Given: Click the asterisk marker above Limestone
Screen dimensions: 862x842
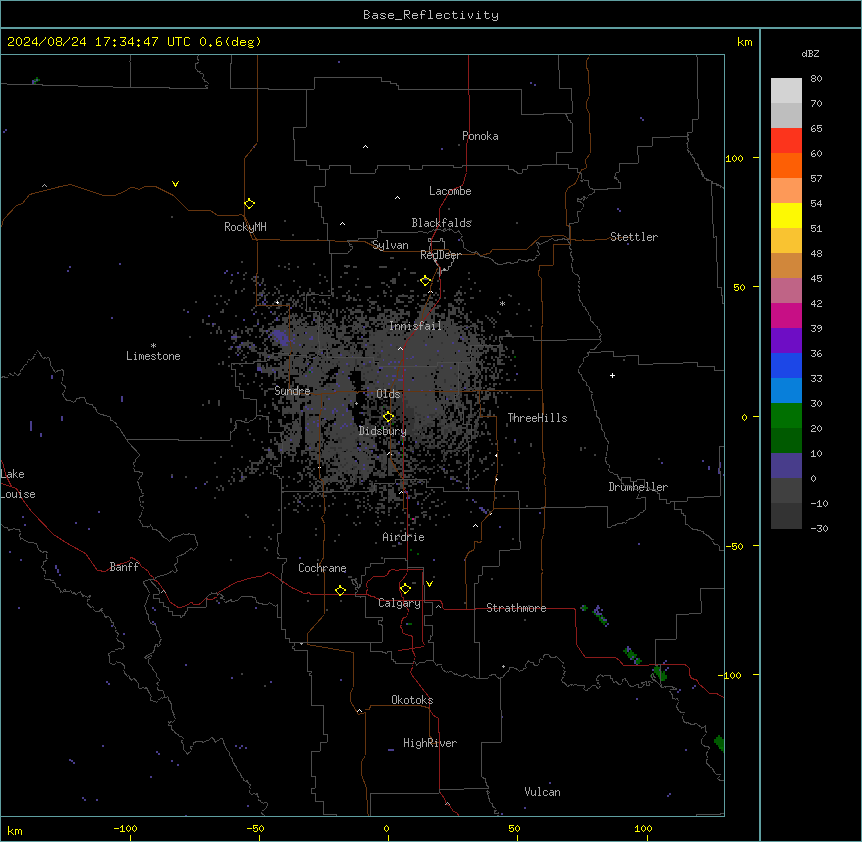Looking at the screenshot, I should (153, 346).
